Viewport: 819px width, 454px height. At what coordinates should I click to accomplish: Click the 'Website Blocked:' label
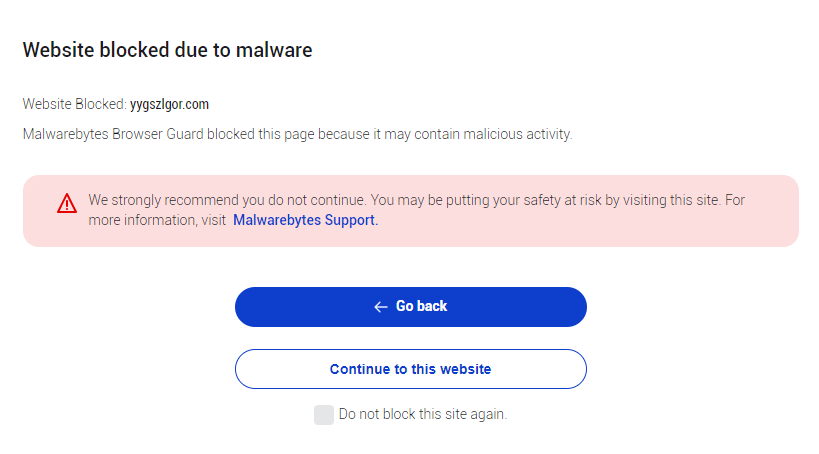(x=74, y=104)
